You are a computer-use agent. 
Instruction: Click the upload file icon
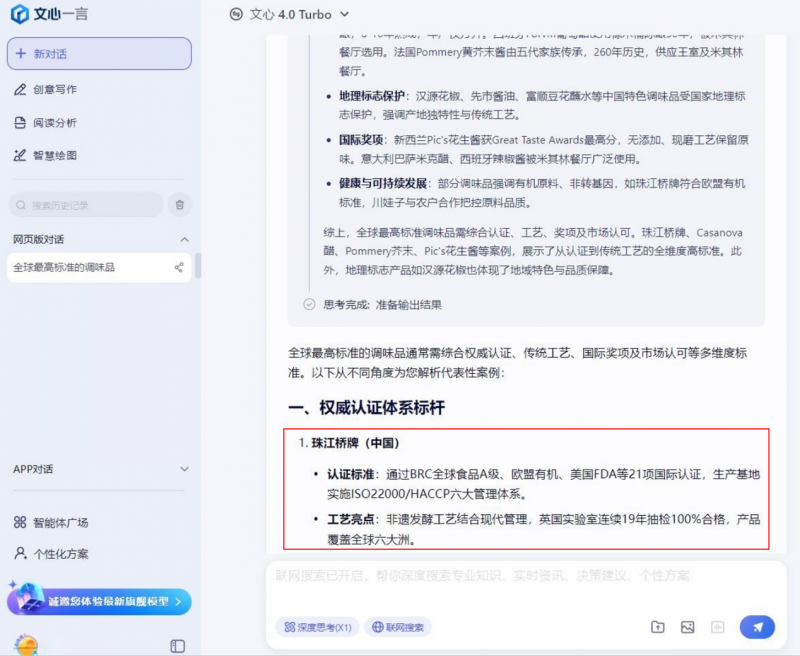(x=658, y=627)
